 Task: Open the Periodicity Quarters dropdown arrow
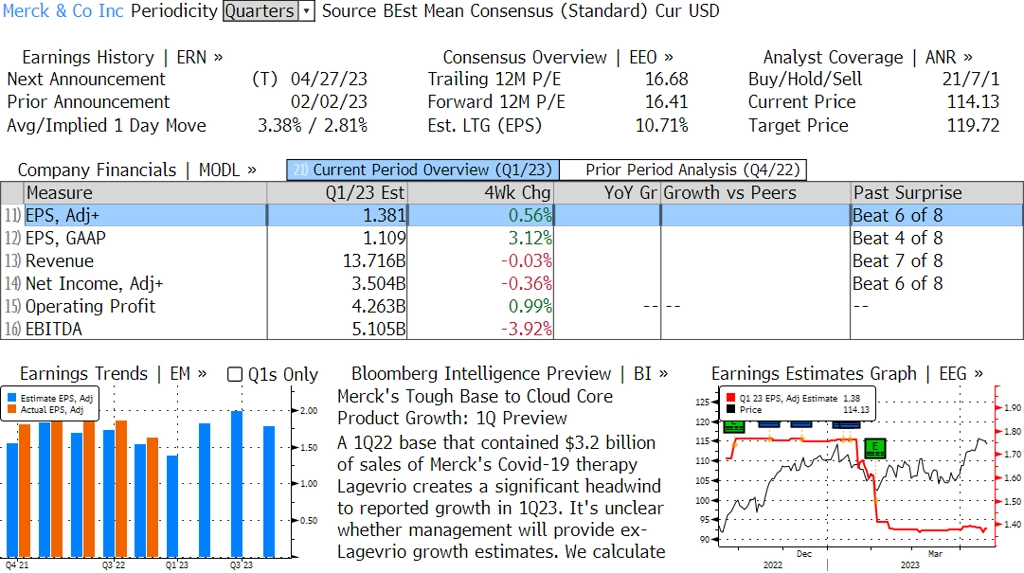(306, 11)
